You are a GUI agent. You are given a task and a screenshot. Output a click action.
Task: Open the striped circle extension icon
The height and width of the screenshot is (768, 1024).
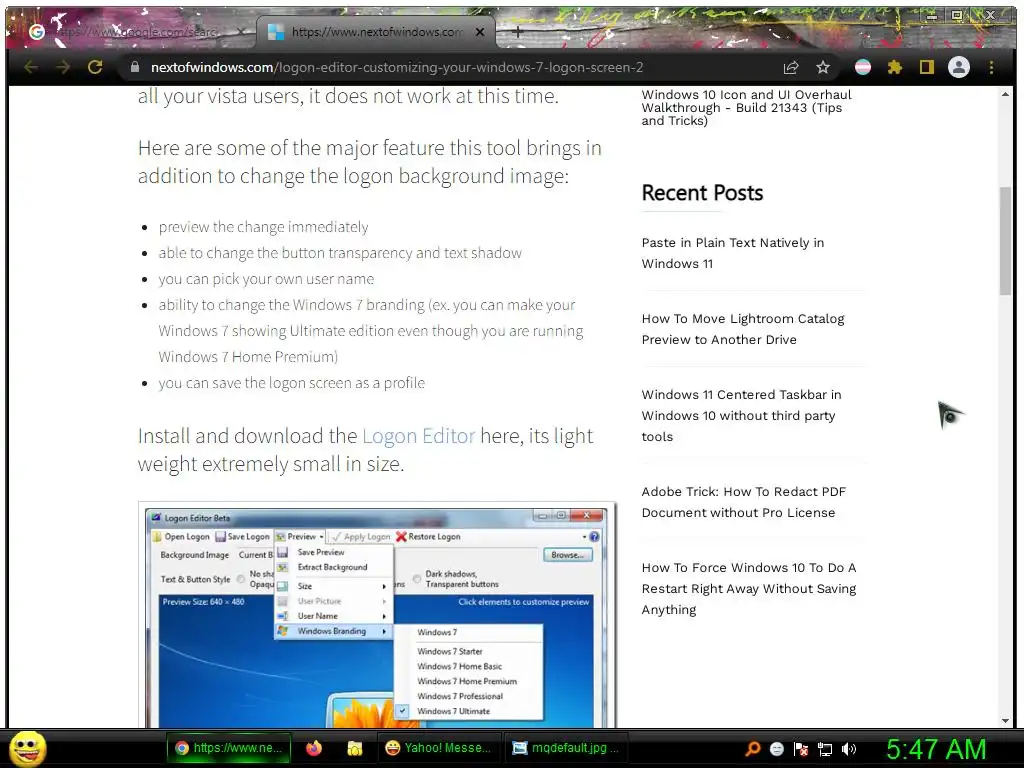pyautogui.click(x=863, y=67)
